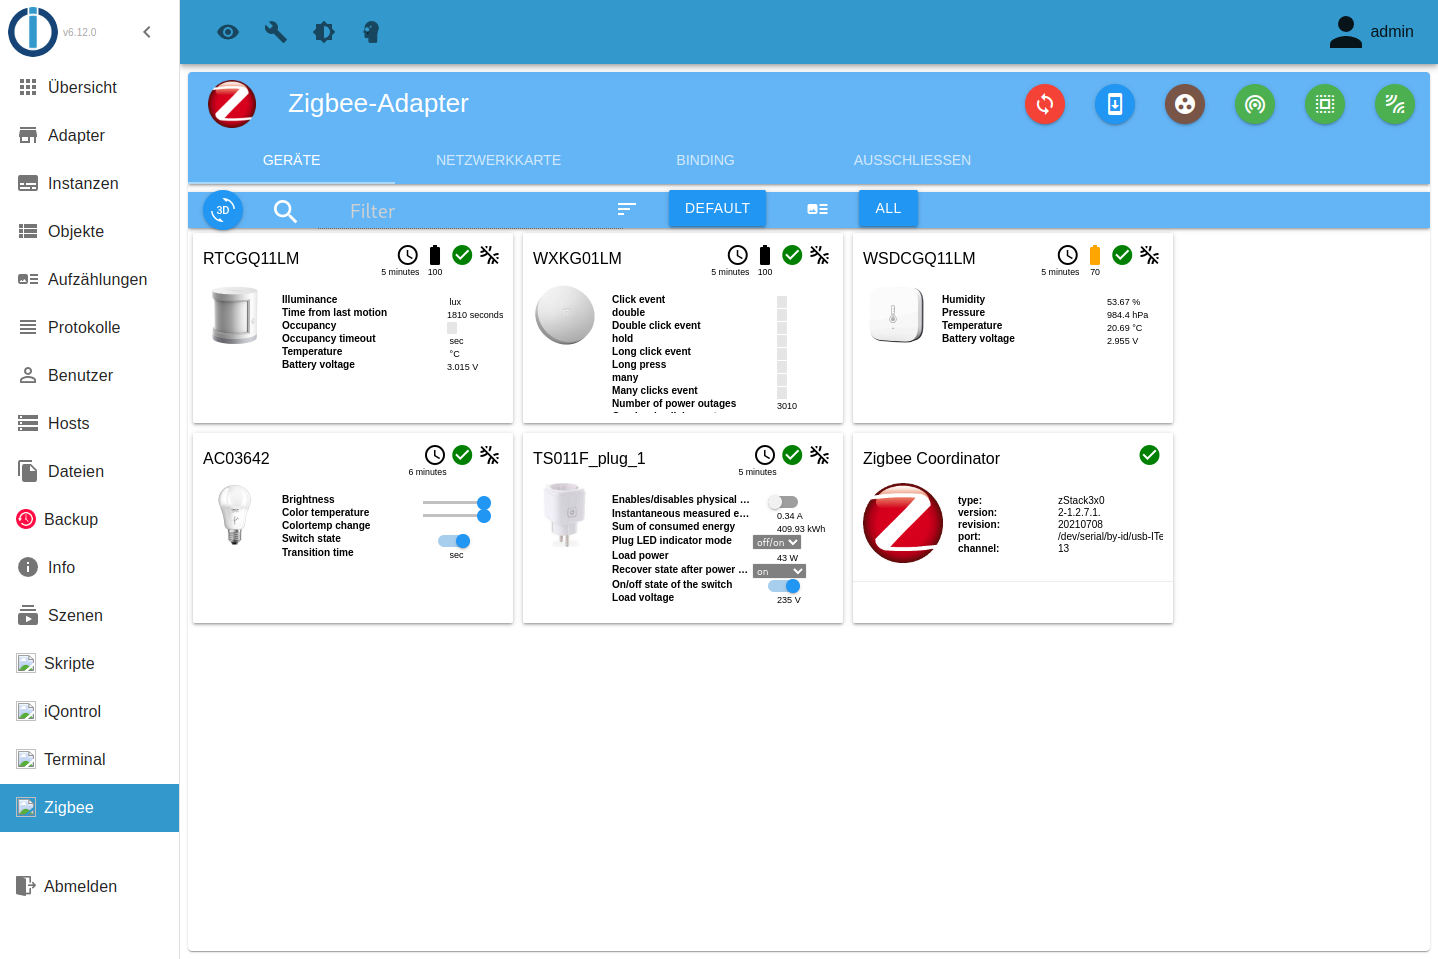Open Protokolle in the sidebar

(x=90, y=328)
